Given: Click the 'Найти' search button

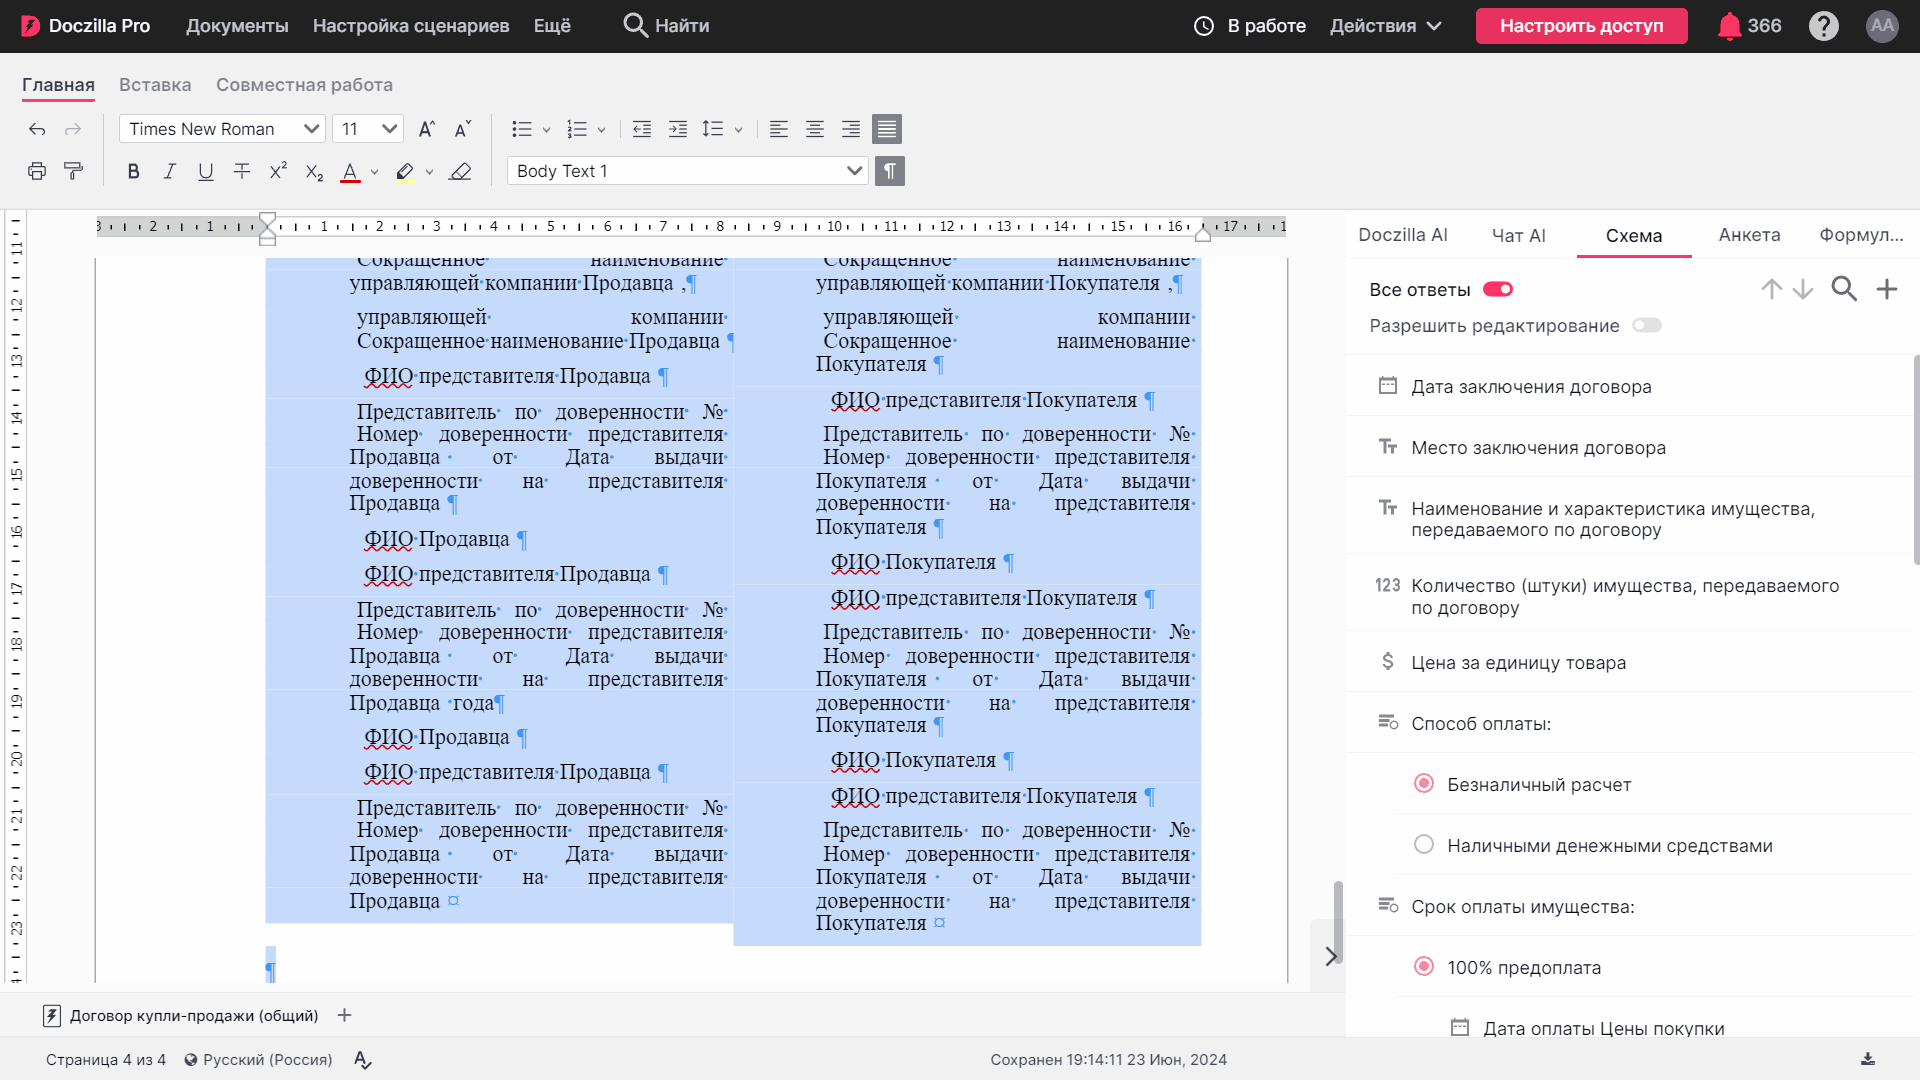Looking at the screenshot, I should tap(666, 26).
